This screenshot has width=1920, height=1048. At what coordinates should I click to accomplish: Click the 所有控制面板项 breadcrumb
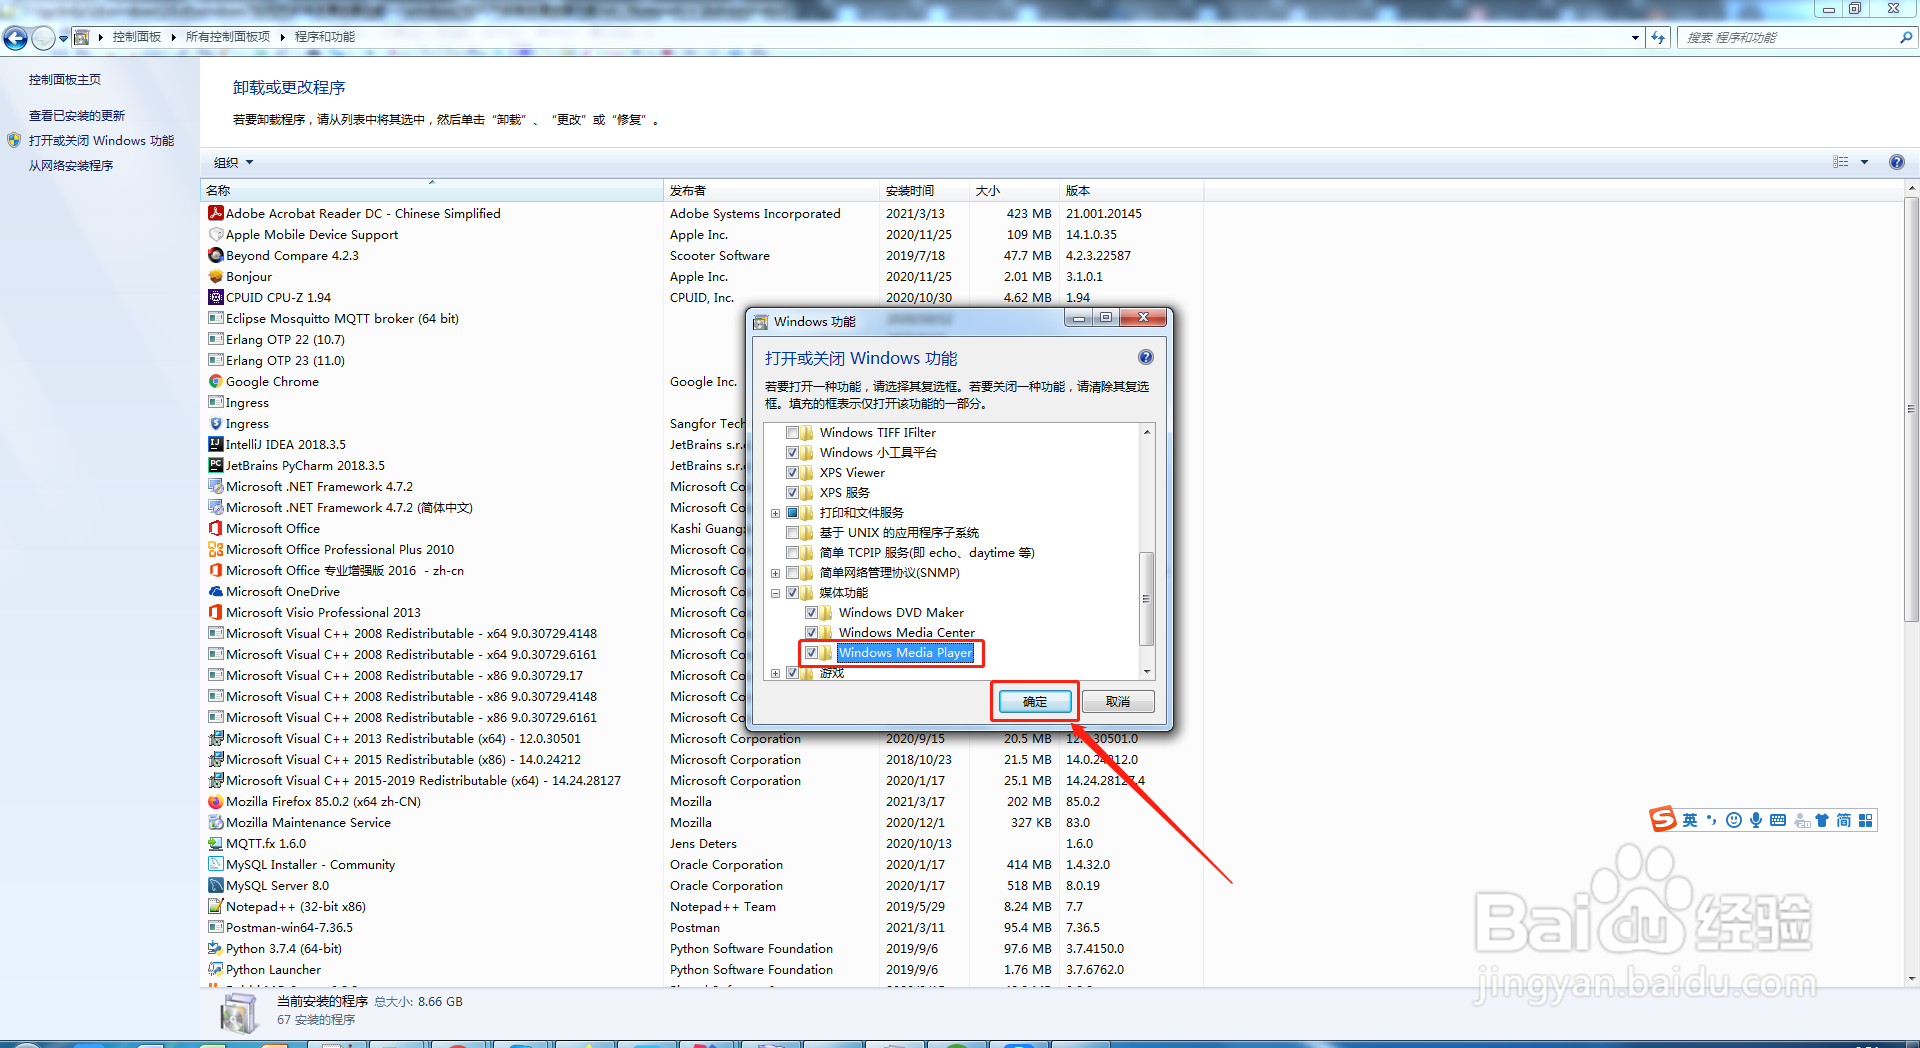(x=228, y=37)
